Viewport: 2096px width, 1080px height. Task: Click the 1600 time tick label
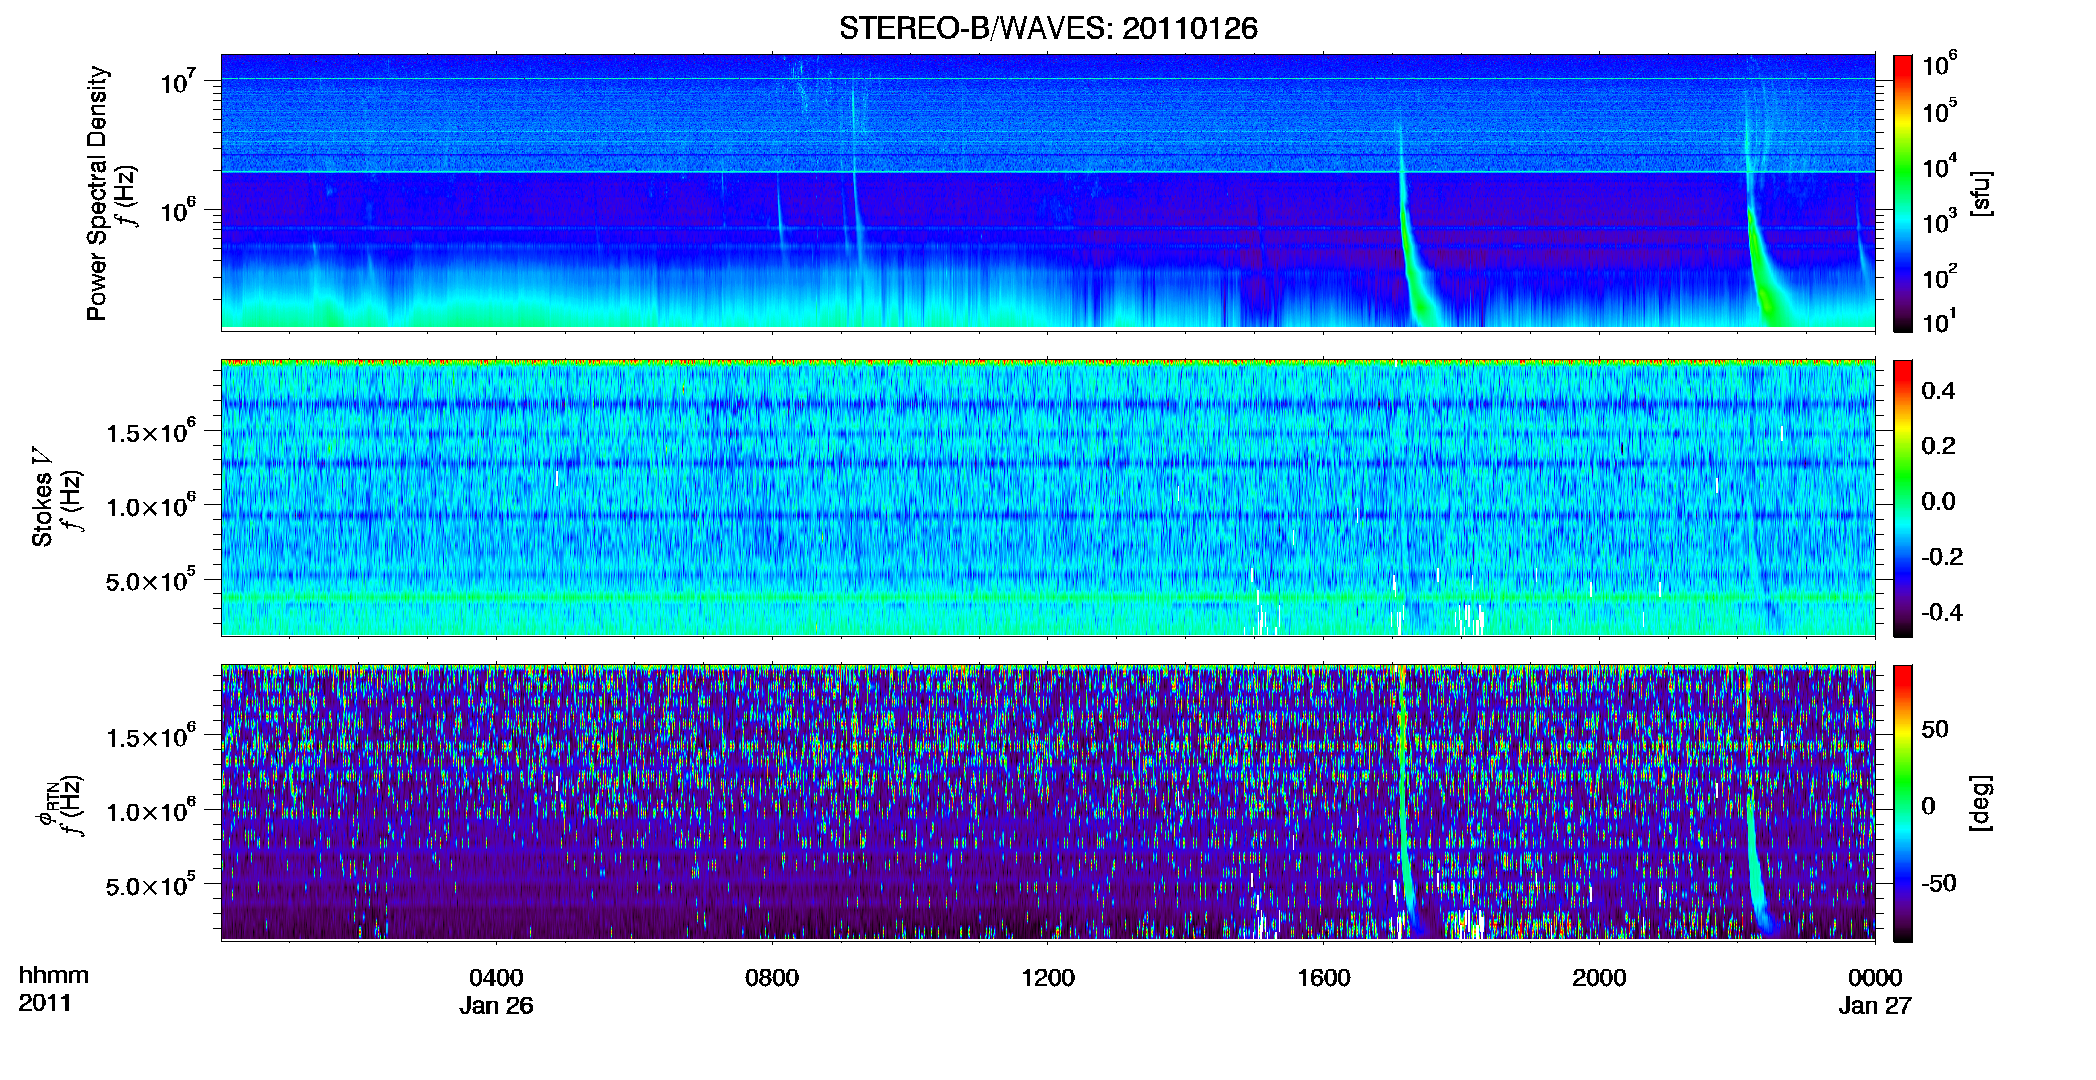pyautogui.click(x=1324, y=977)
